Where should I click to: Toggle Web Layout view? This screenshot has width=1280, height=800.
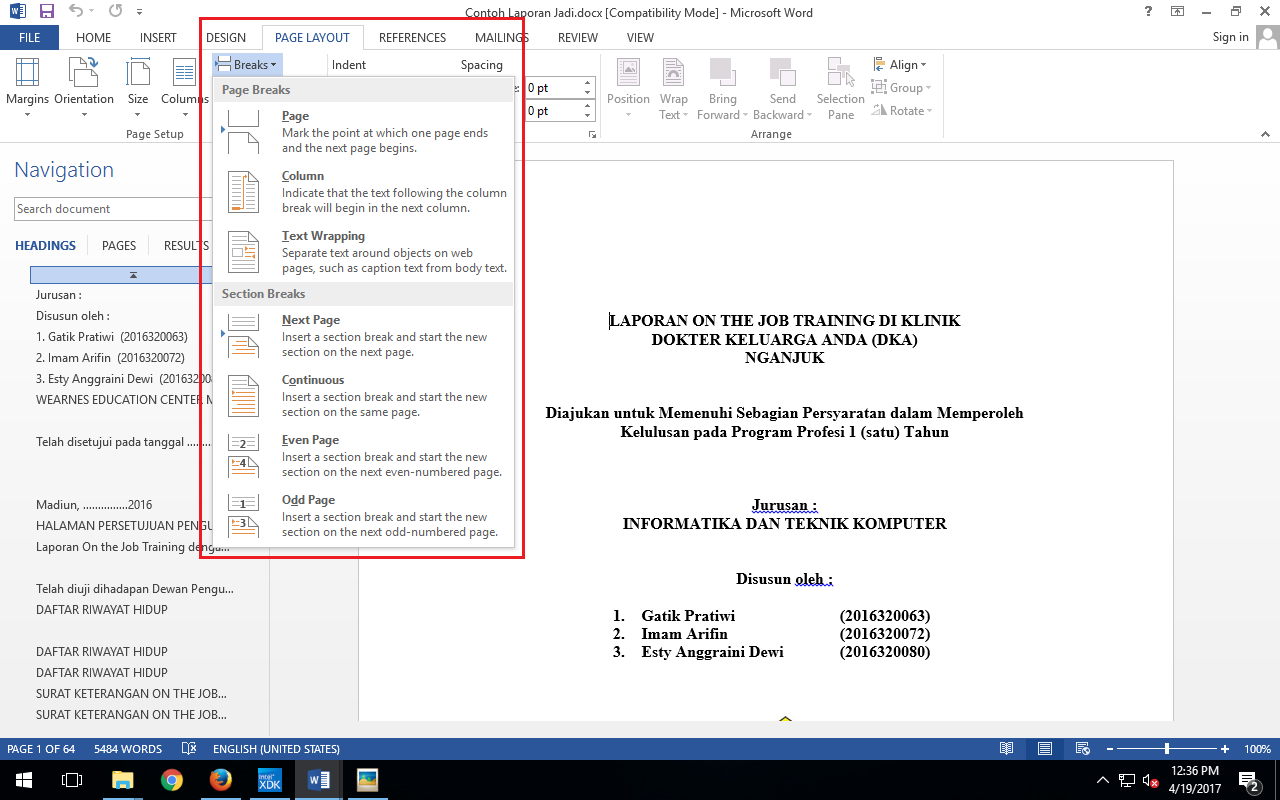click(x=1081, y=747)
